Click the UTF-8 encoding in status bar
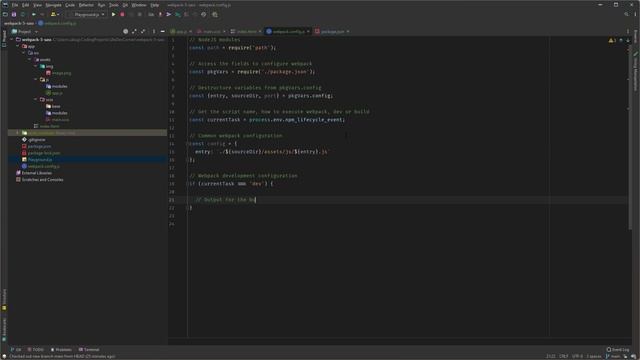 pyautogui.click(x=577, y=356)
